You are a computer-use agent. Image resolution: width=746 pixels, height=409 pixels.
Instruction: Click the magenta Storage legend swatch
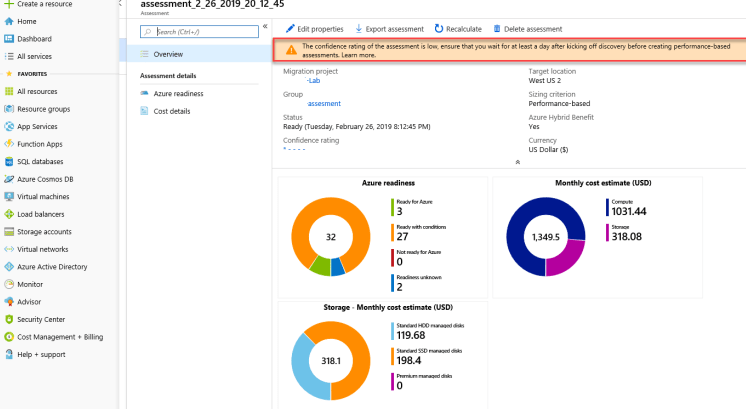coord(607,233)
